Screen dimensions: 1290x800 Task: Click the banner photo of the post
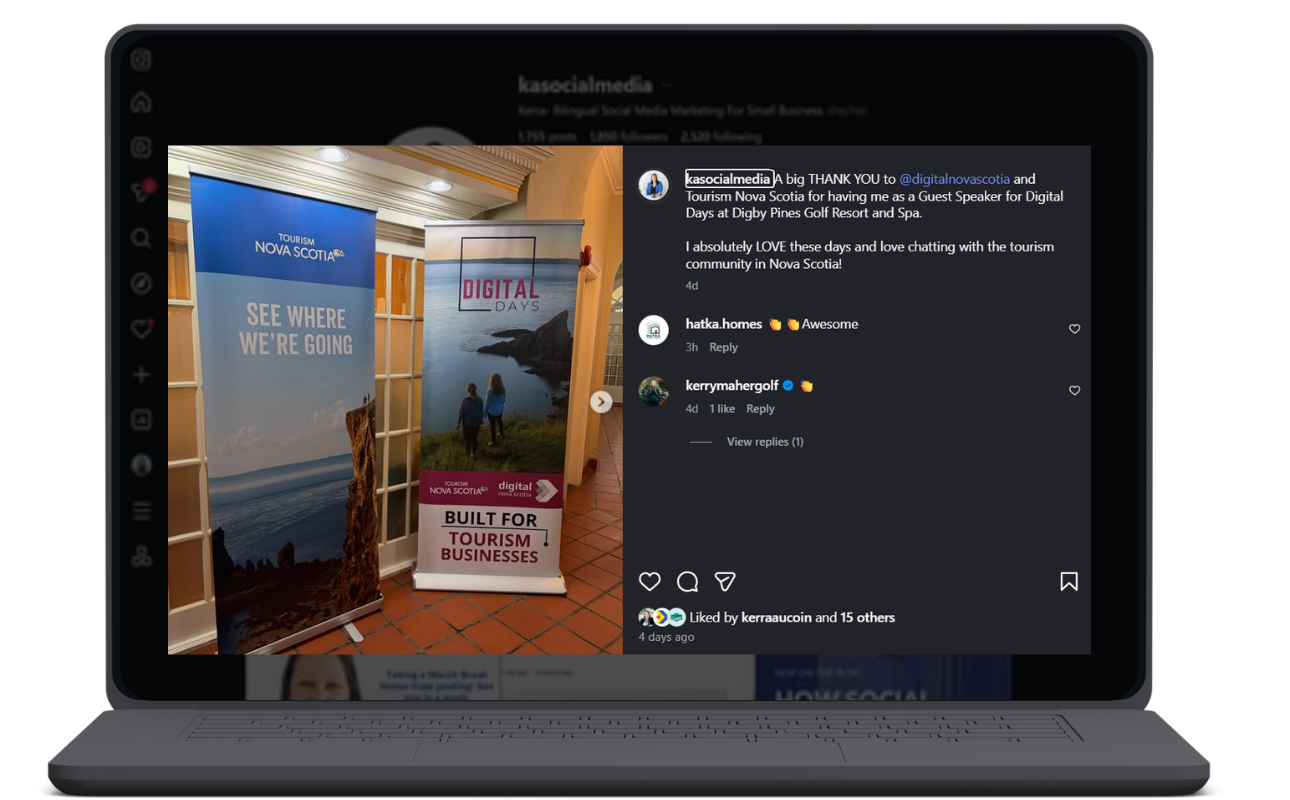[x=395, y=400]
